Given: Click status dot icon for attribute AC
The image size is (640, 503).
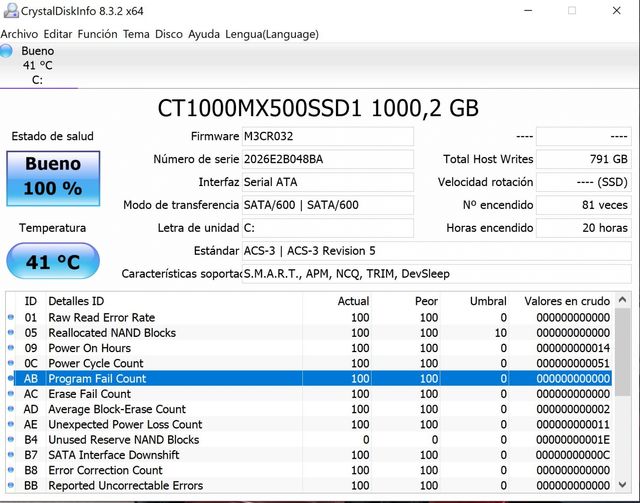Looking at the screenshot, I should coord(11,393).
